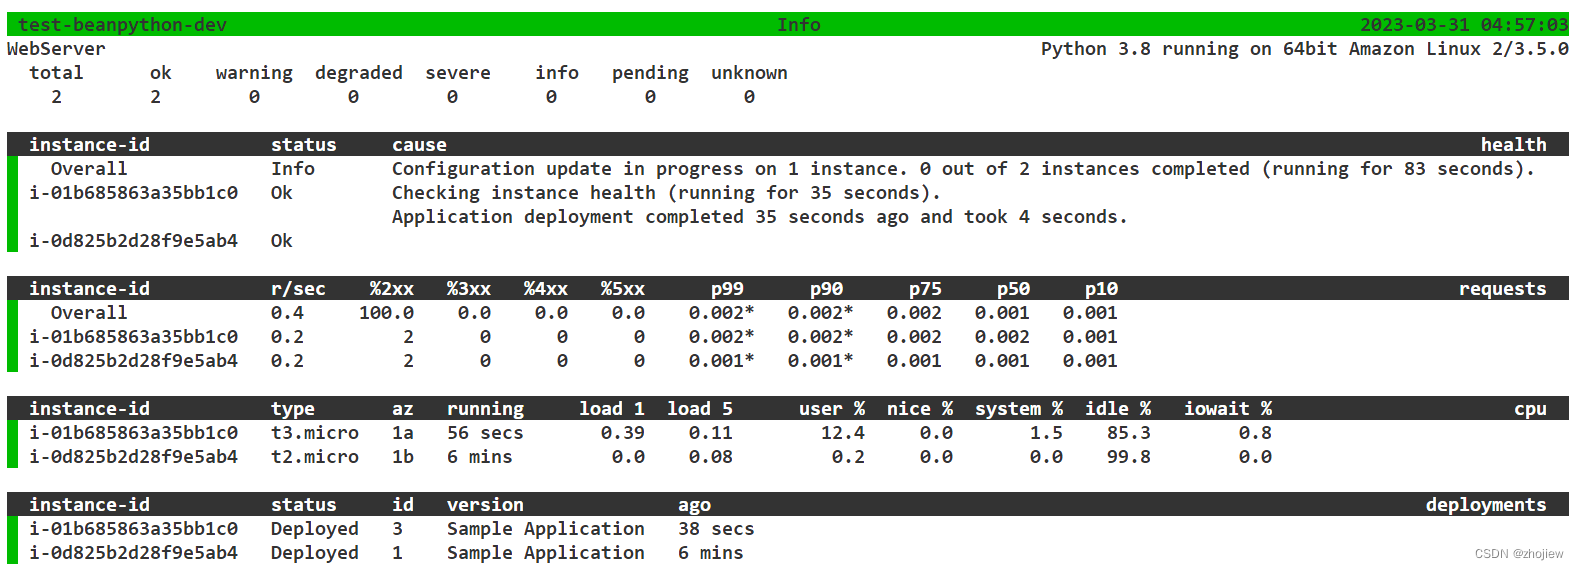
Task: Click instance i-0d825b2d28f9e5ab4 in the health table
Action: pos(133,241)
